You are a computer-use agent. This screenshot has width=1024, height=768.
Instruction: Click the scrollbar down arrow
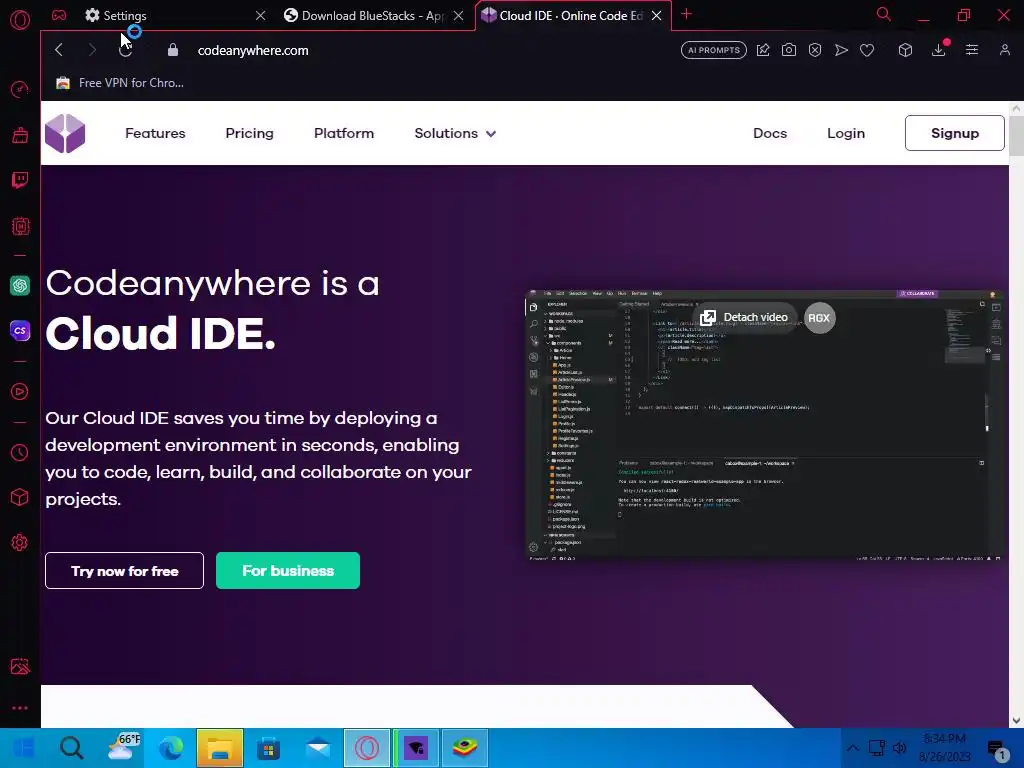(x=1016, y=720)
